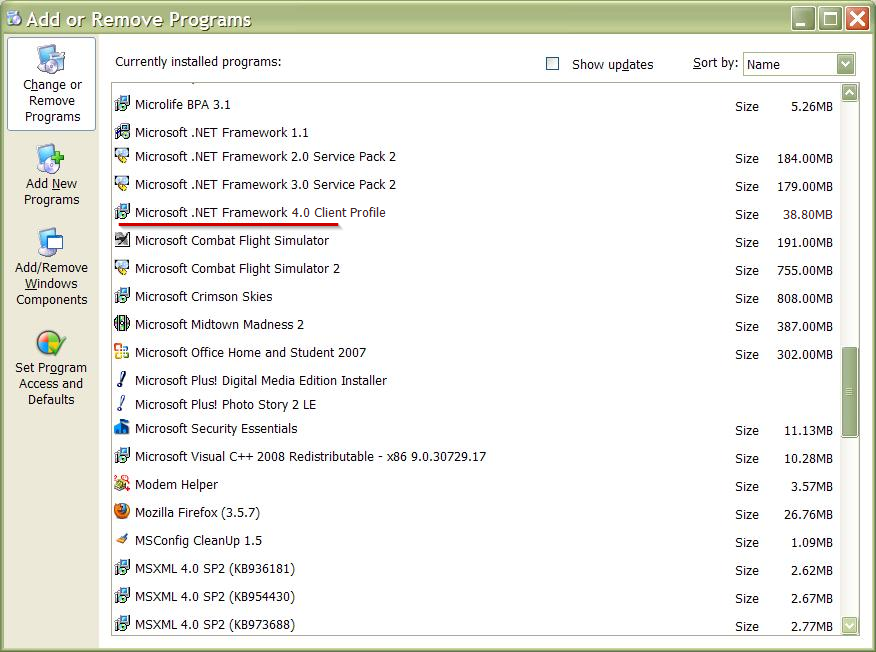Open Change or Remove Programs view
876x652 pixels.
pos(52,85)
